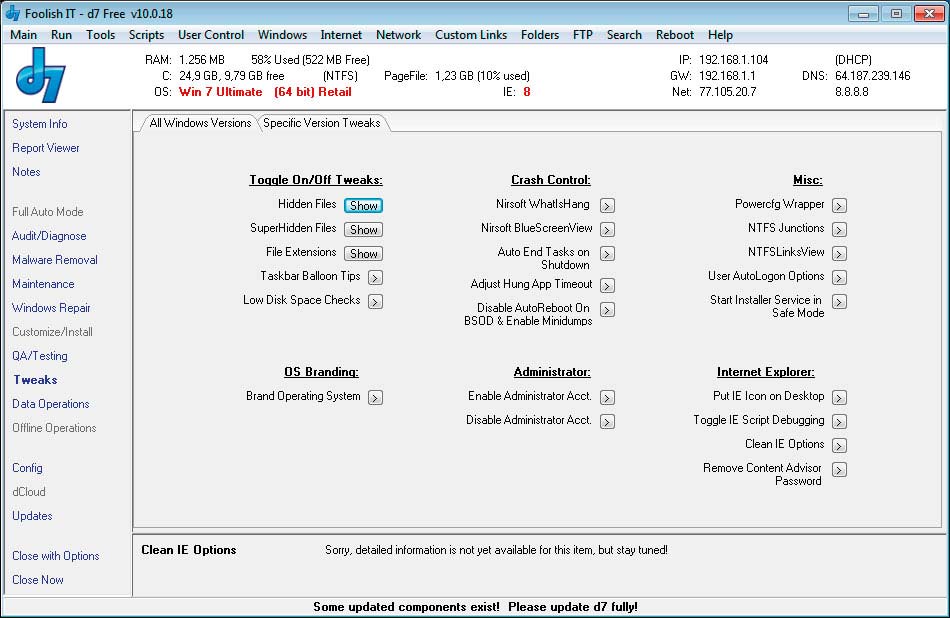Viewport: 950px width, 618px height.
Task: Click the d7 logo image
Action: click(x=41, y=75)
